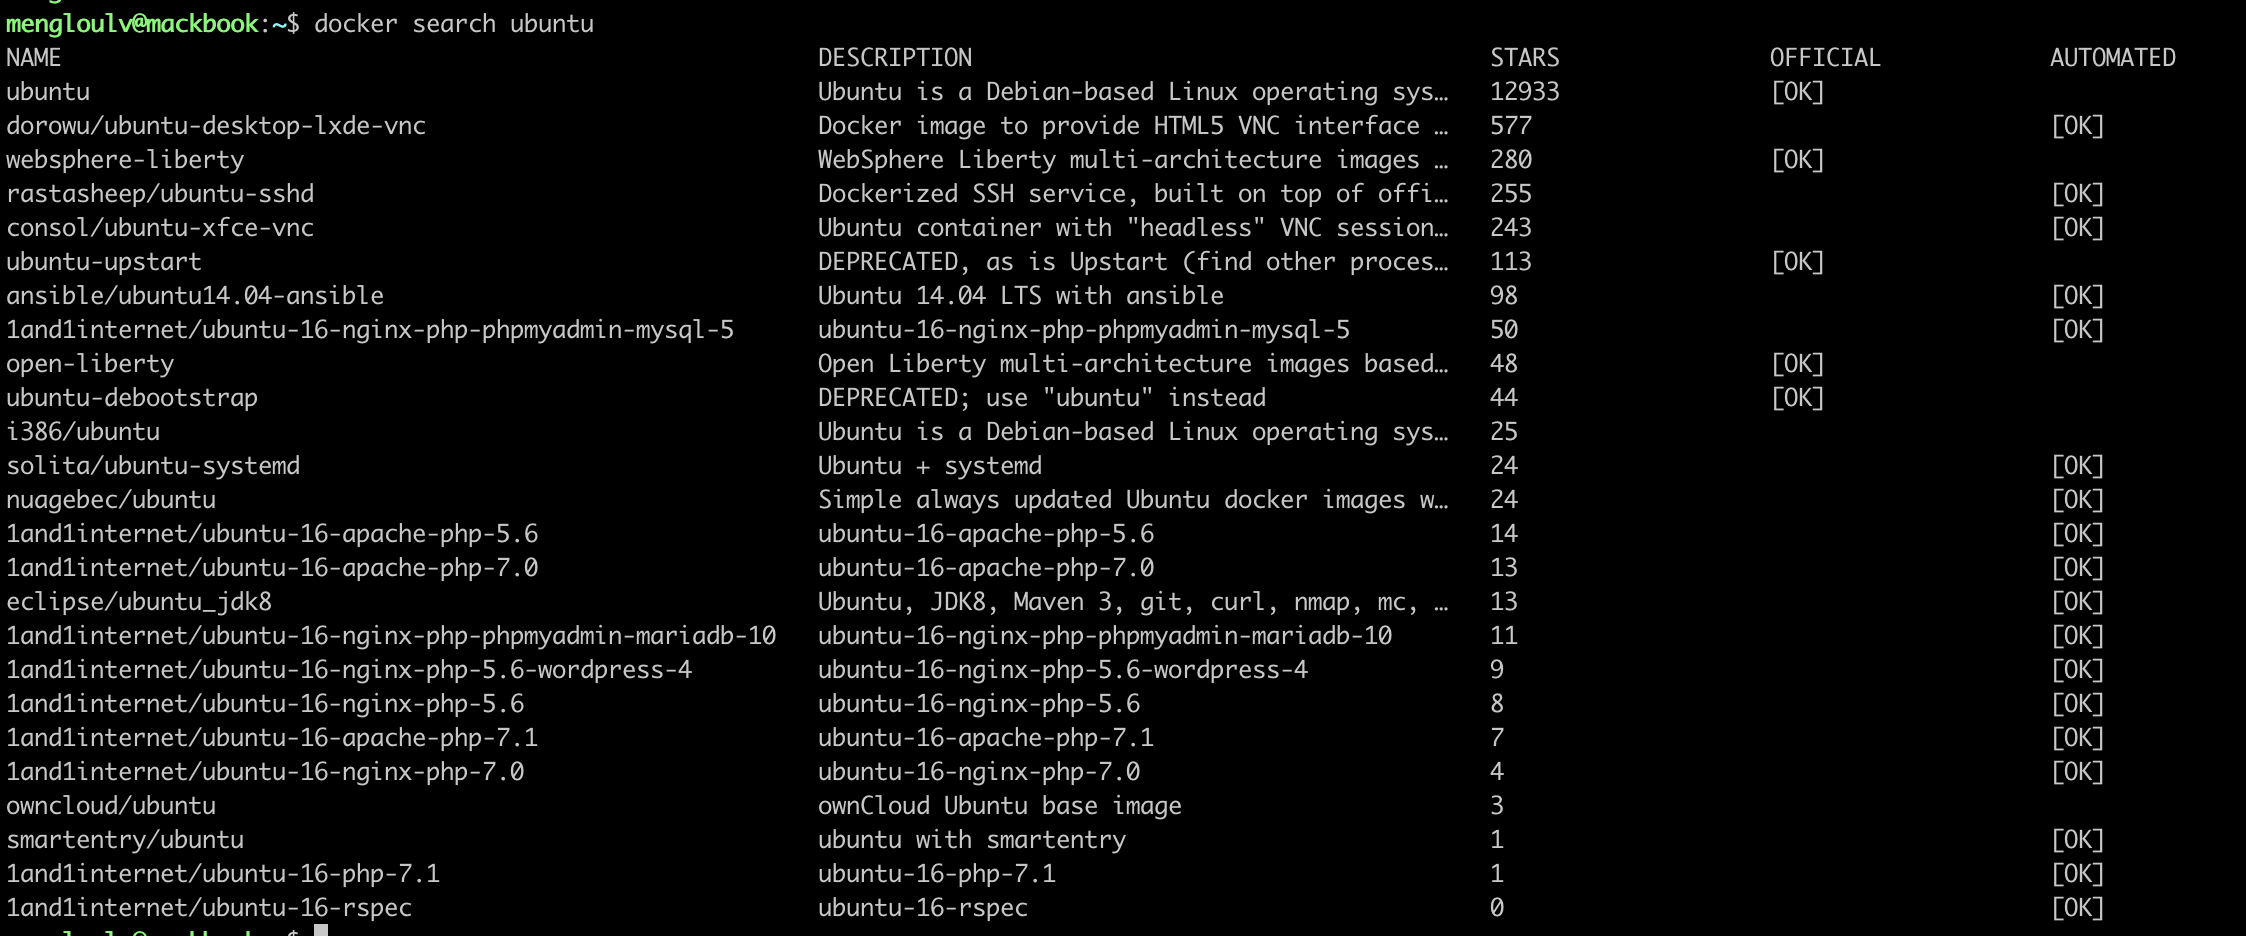Screen dimensions: 2246x936
Task: Click the ubuntu-upstart DEPRECATED description
Action: tap(1133, 262)
